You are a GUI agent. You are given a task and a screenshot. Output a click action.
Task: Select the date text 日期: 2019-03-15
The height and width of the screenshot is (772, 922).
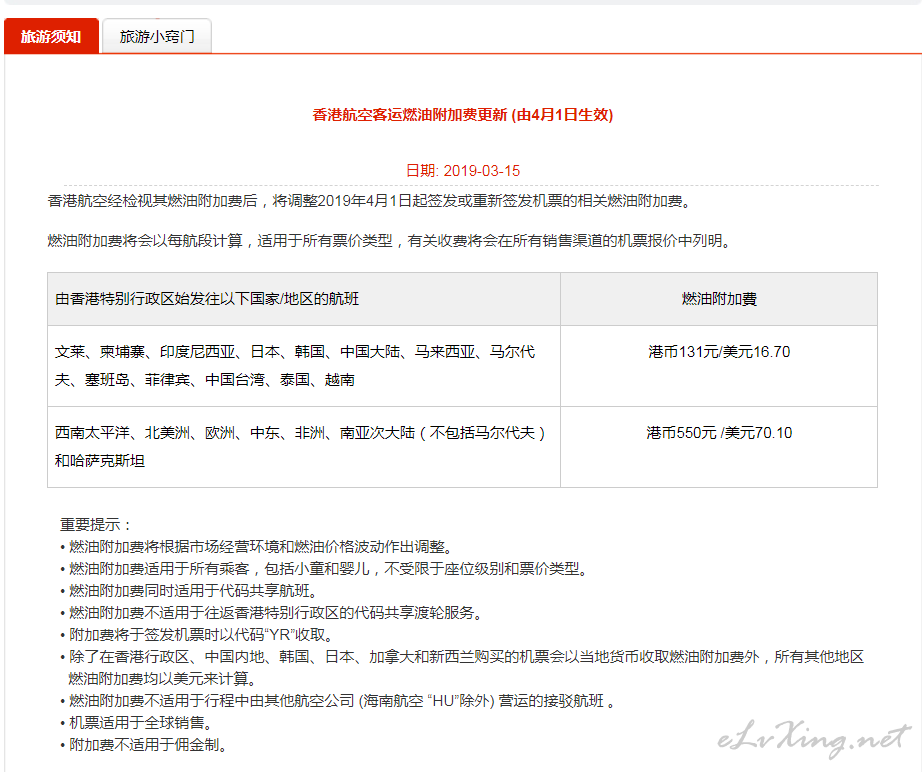[x=463, y=171]
